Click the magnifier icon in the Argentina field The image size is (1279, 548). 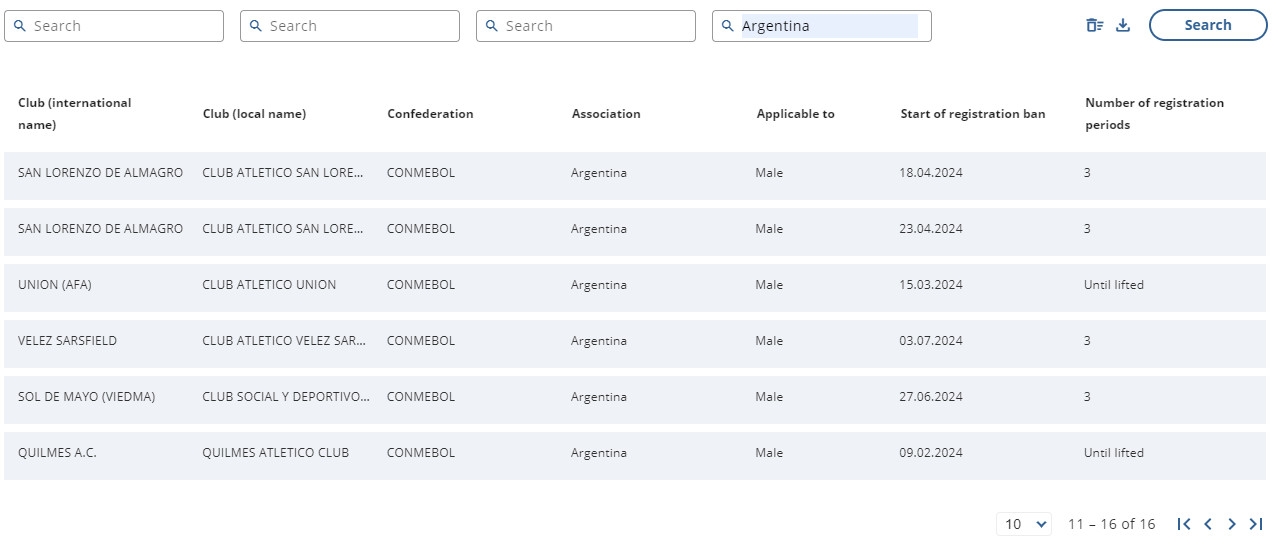(x=728, y=26)
